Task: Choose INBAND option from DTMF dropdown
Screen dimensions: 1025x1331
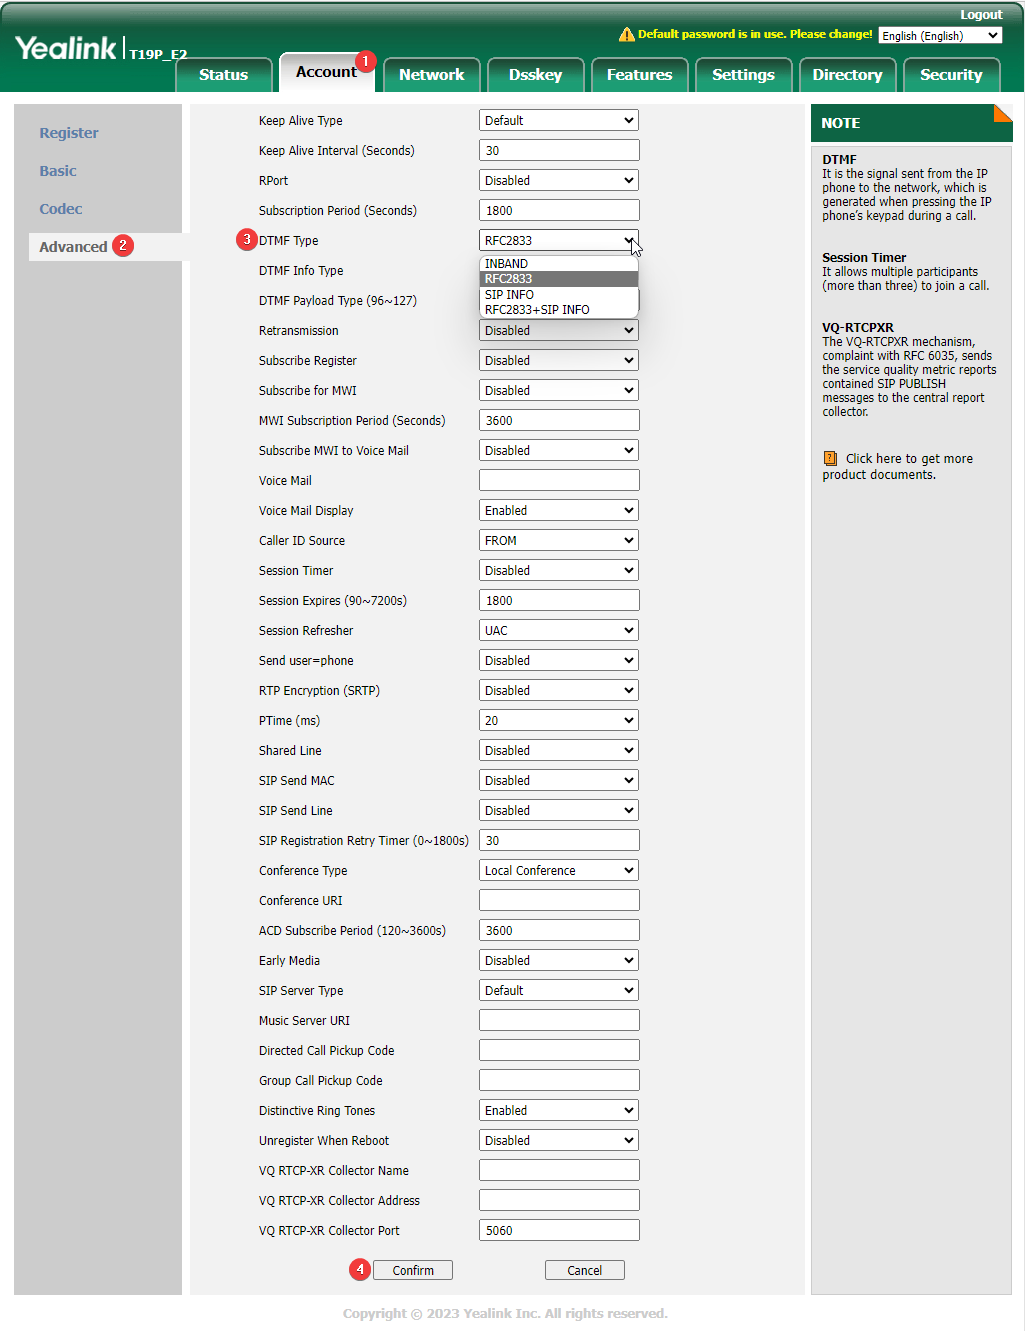Action: [x=506, y=264]
